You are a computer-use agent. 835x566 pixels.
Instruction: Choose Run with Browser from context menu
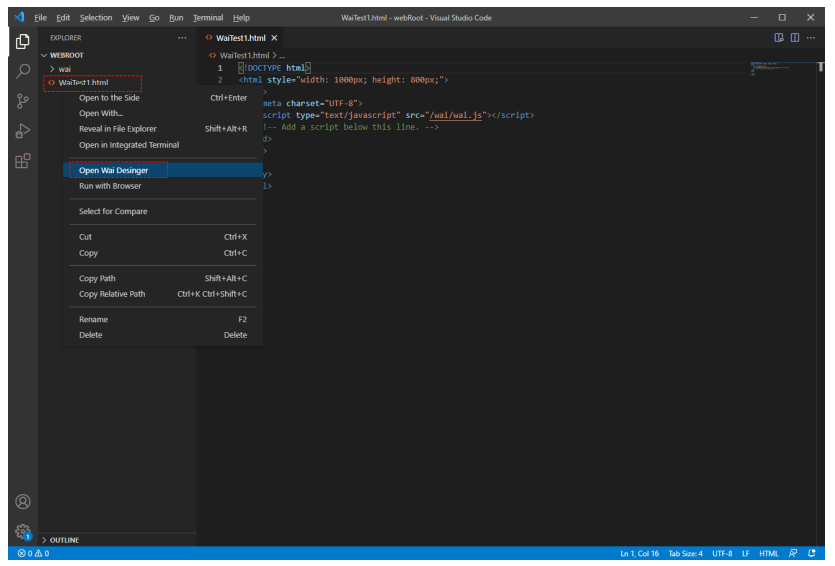click(110, 186)
